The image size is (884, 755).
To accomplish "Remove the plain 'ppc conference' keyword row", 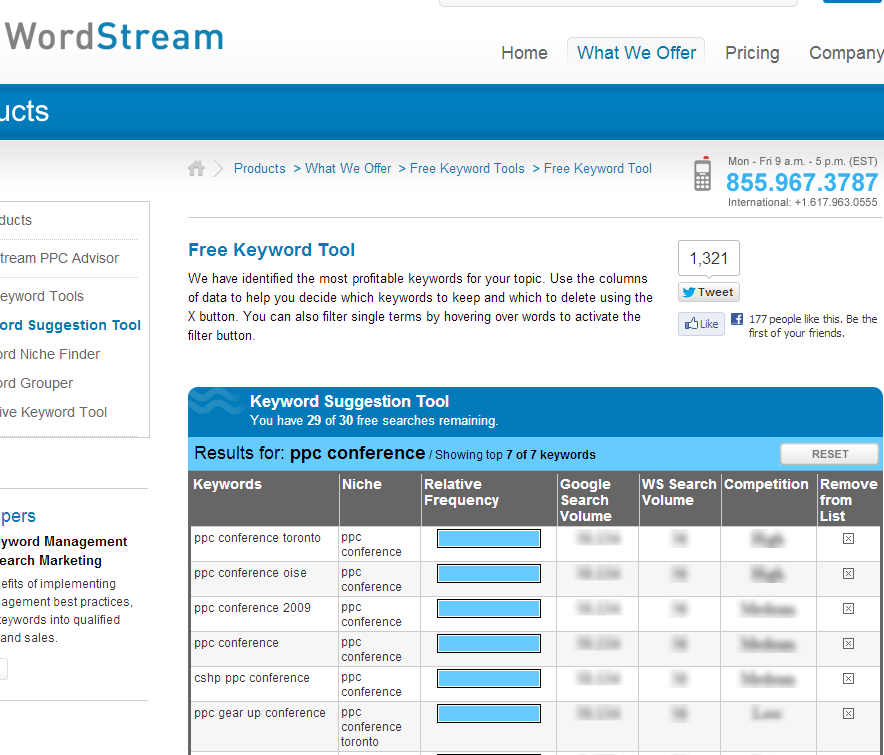I will point(848,643).
